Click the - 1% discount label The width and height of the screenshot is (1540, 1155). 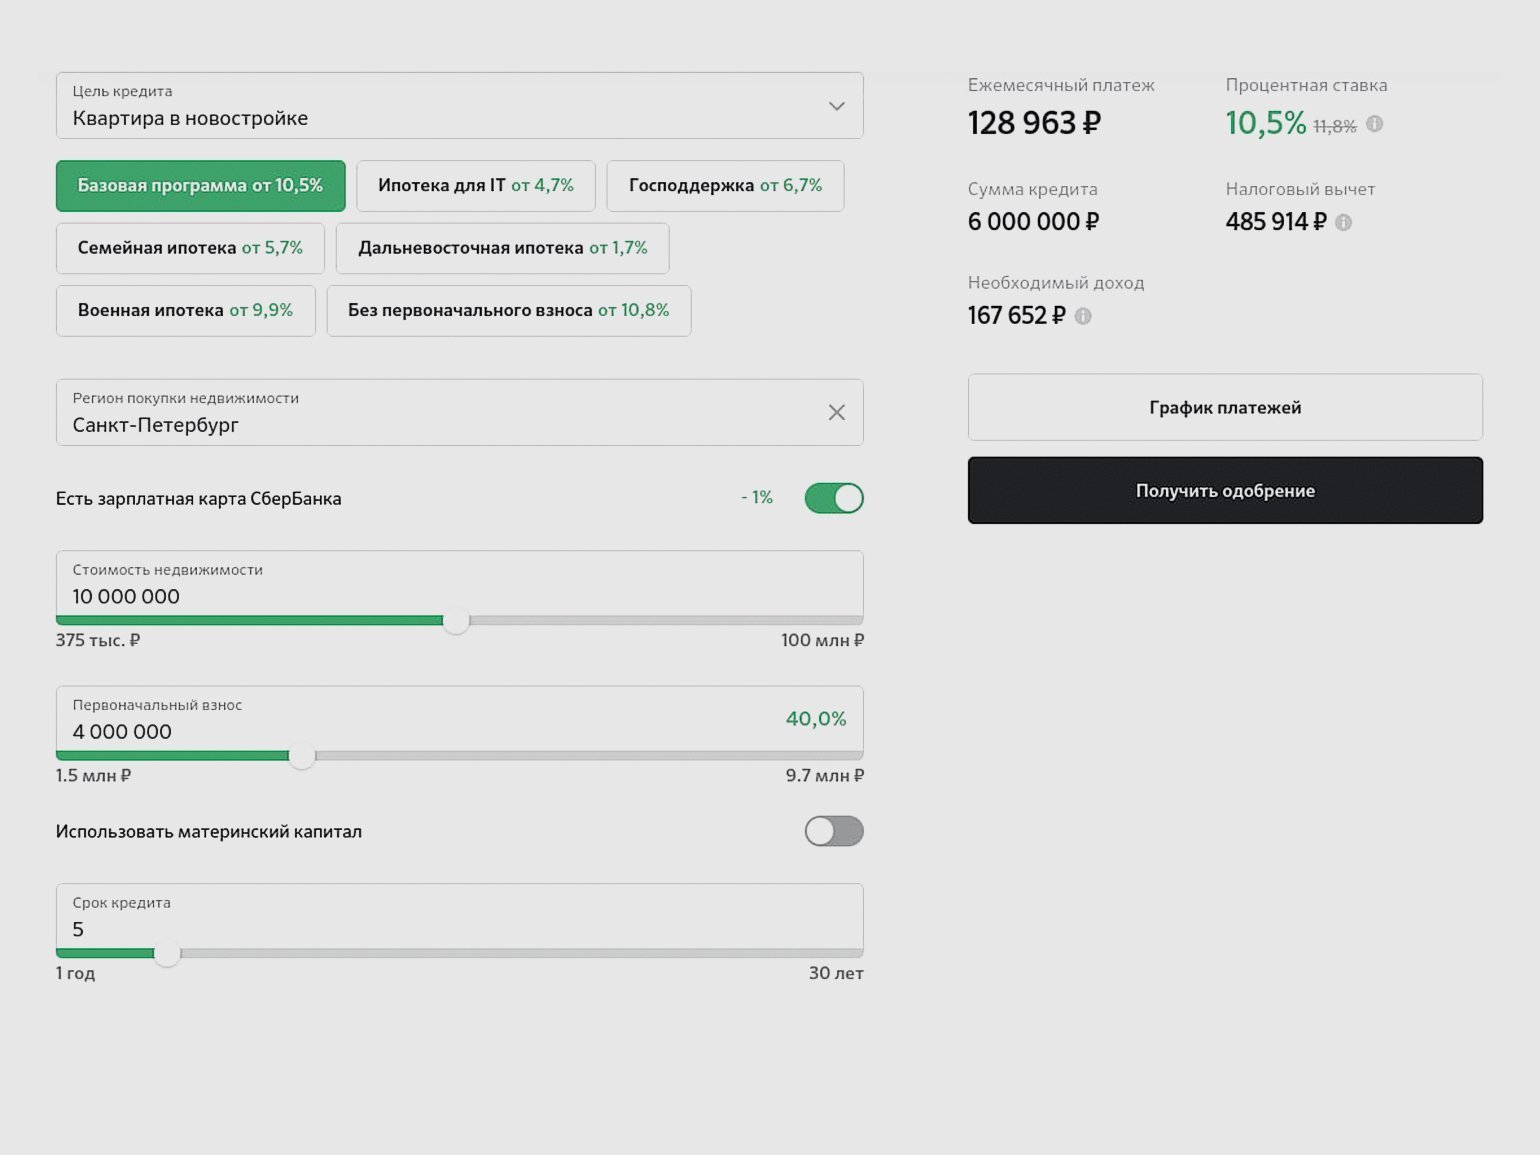(x=757, y=497)
